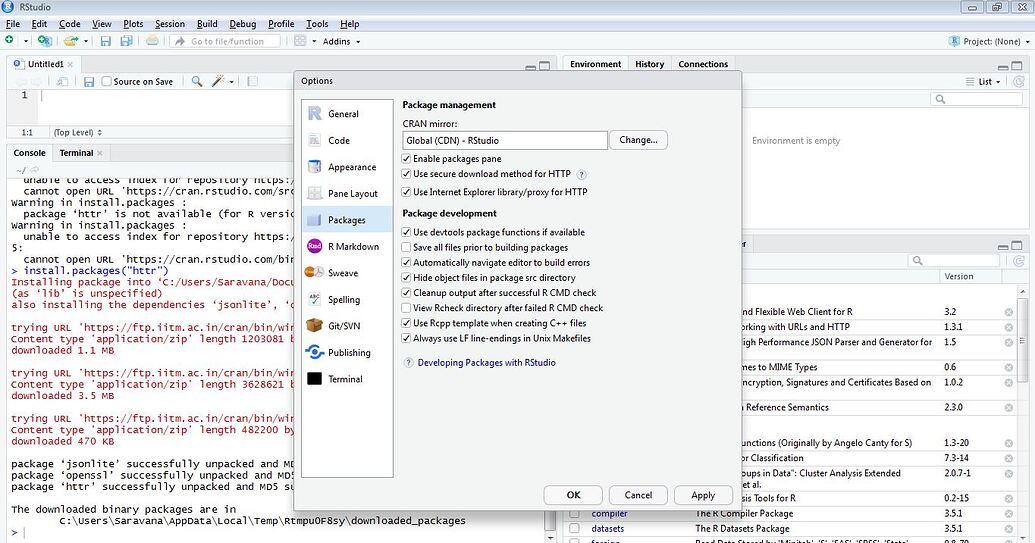
Task: Switch to the History tab
Action: coord(649,64)
